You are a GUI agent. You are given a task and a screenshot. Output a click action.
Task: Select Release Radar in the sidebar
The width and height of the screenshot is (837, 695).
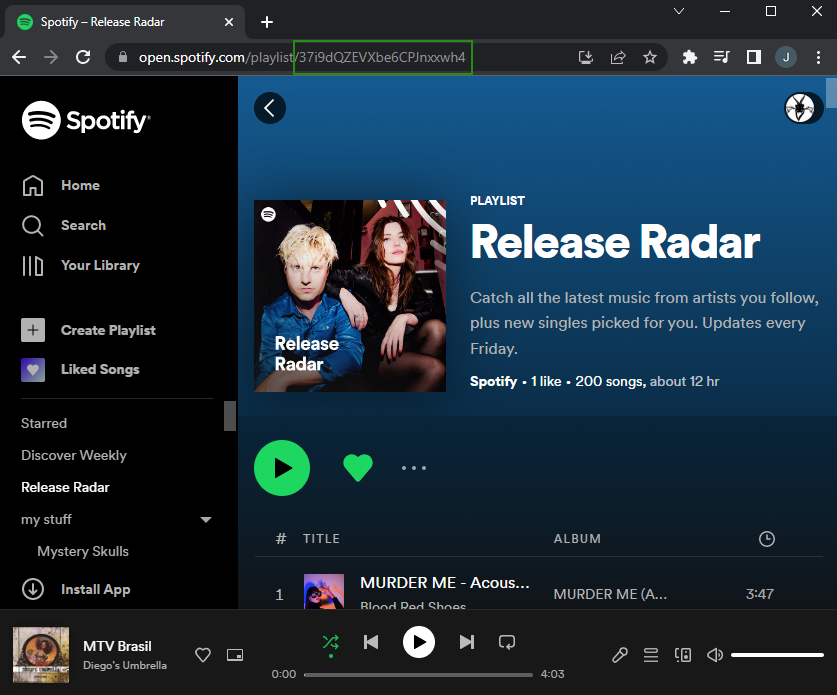(65, 487)
